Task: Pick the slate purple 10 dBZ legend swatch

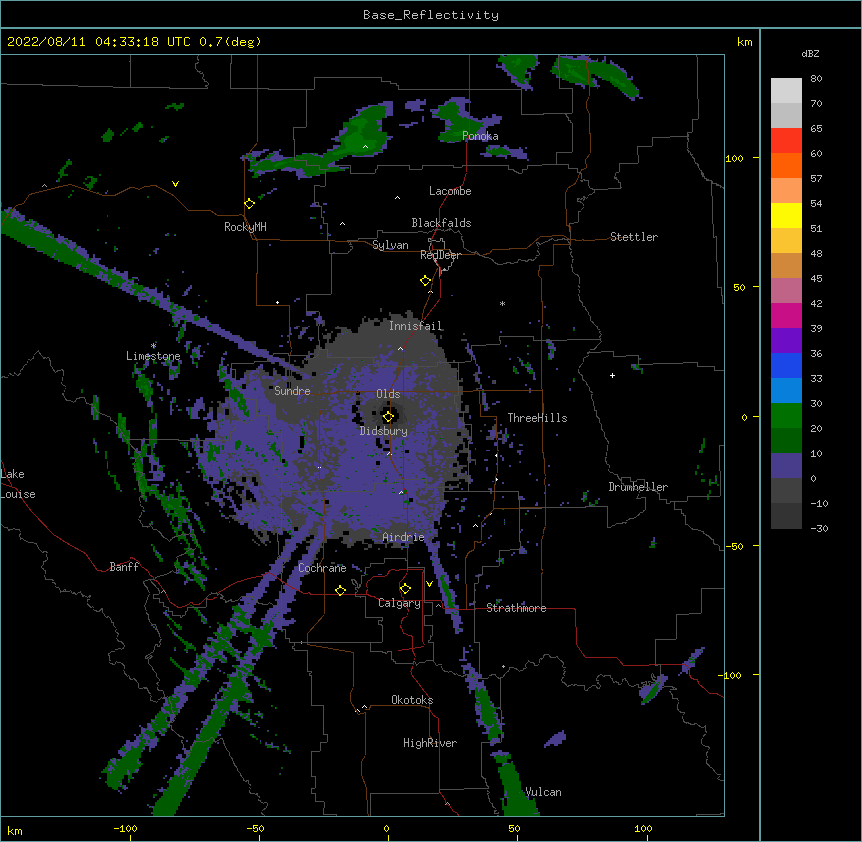Action: pyautogui.click(x=786, y=466)
